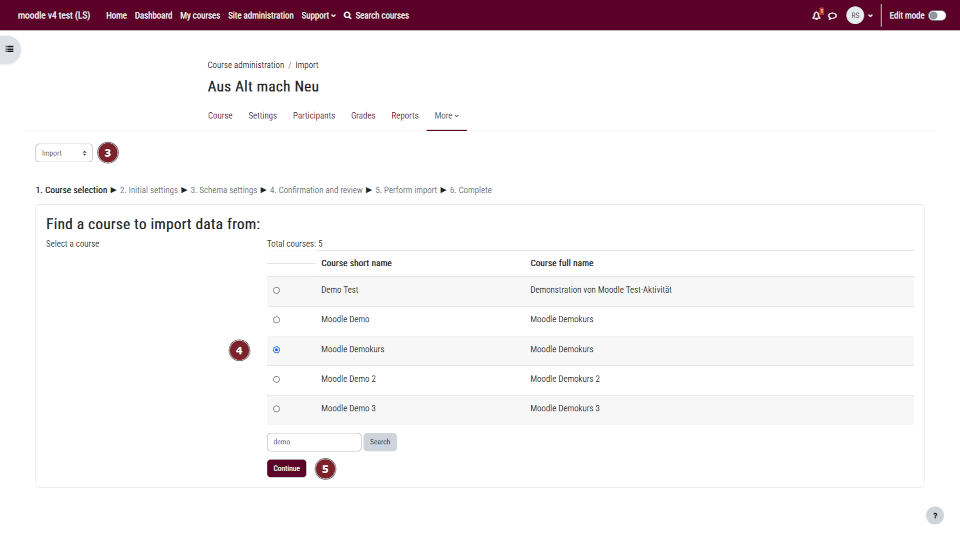Viewport: 960px width, 540px height.
Task: Open the course index drawer icon
Action: click(x=9, y=49)
